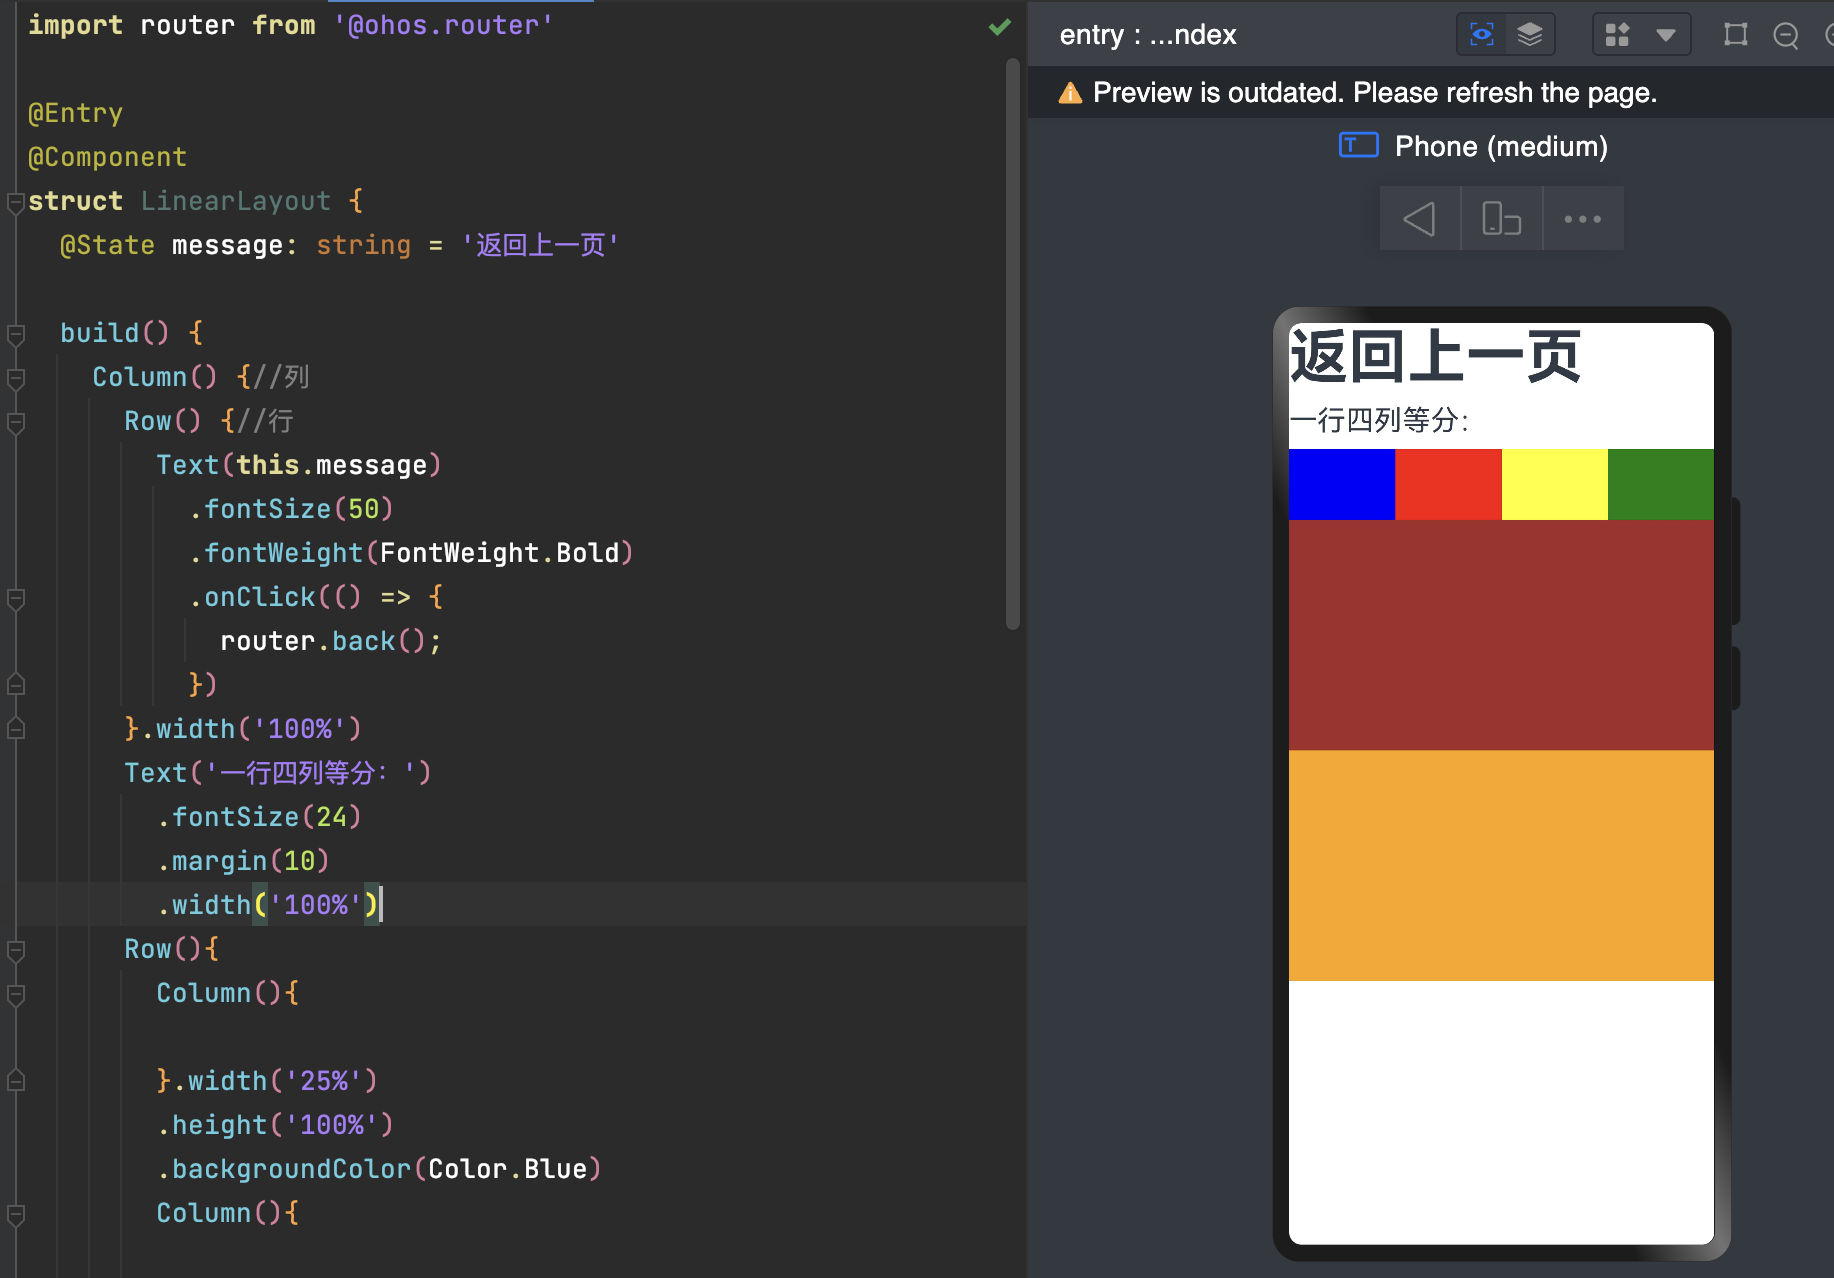The width and height of the screenshot is (1834, 1278).
Task: Click the Text('一行四列等分：') line
Action: (x=278, y=773)
